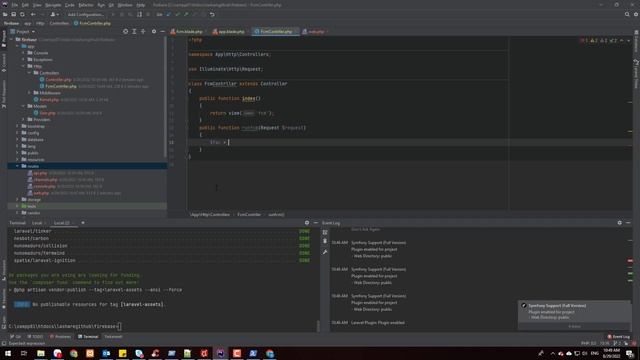
Task: Open web.php under the routes folder
Action: (41, 193)
